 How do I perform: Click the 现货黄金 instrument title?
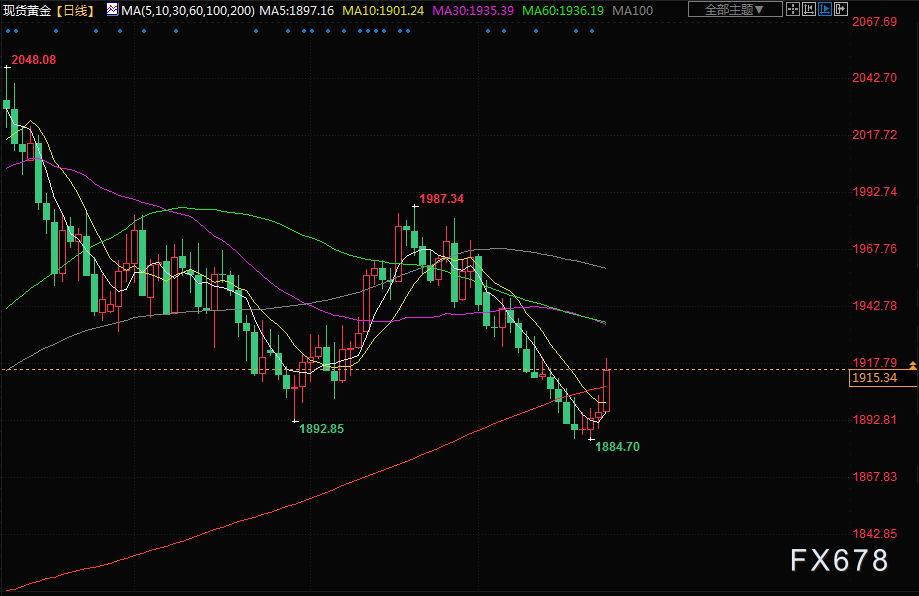[27, 11]
